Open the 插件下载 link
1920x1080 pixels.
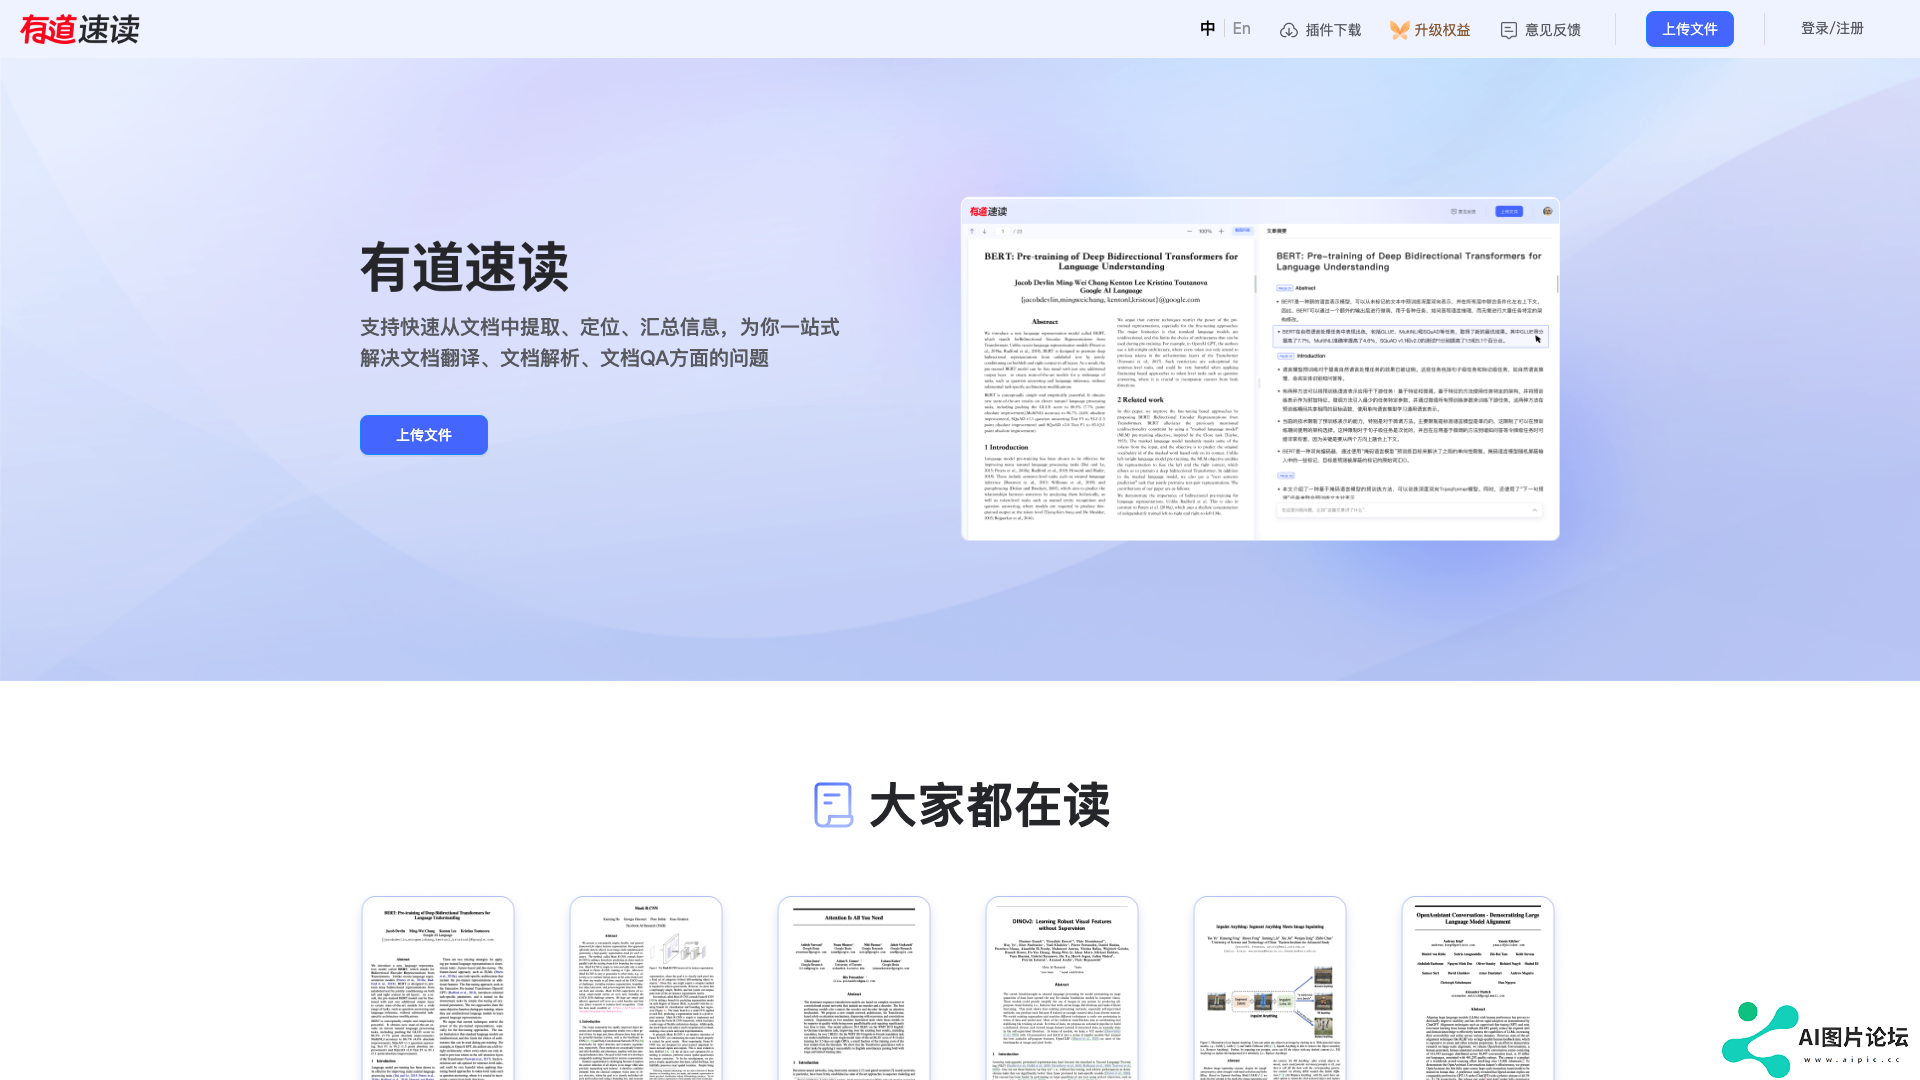point(1321,30)
